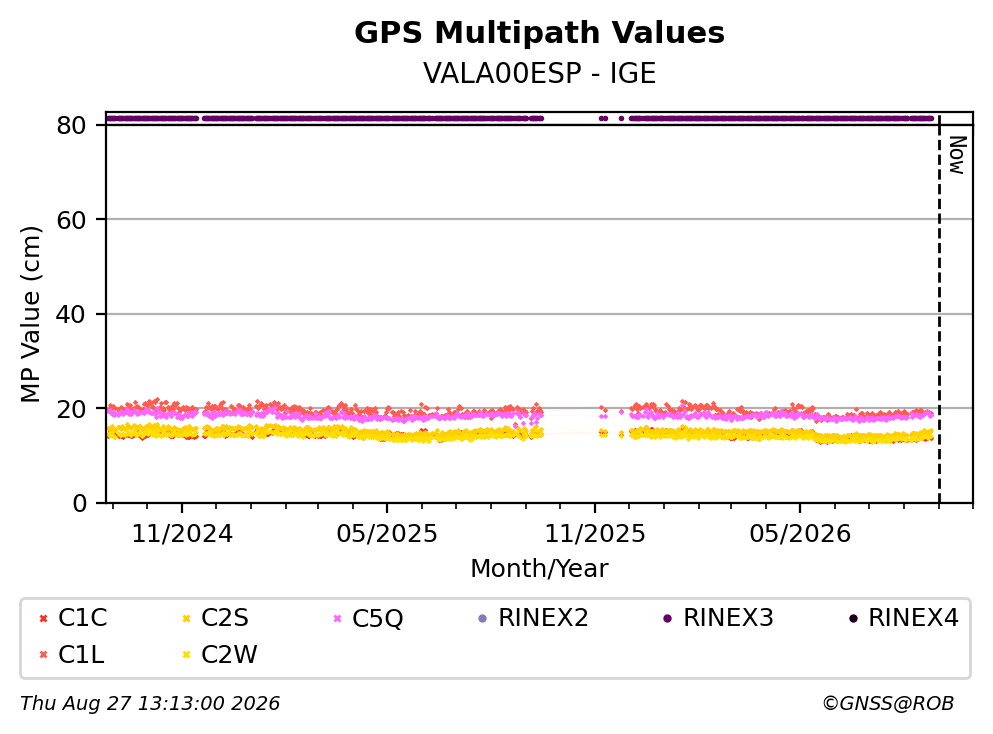Click the ©GNSS@ROB copyright text

point(888,704)
